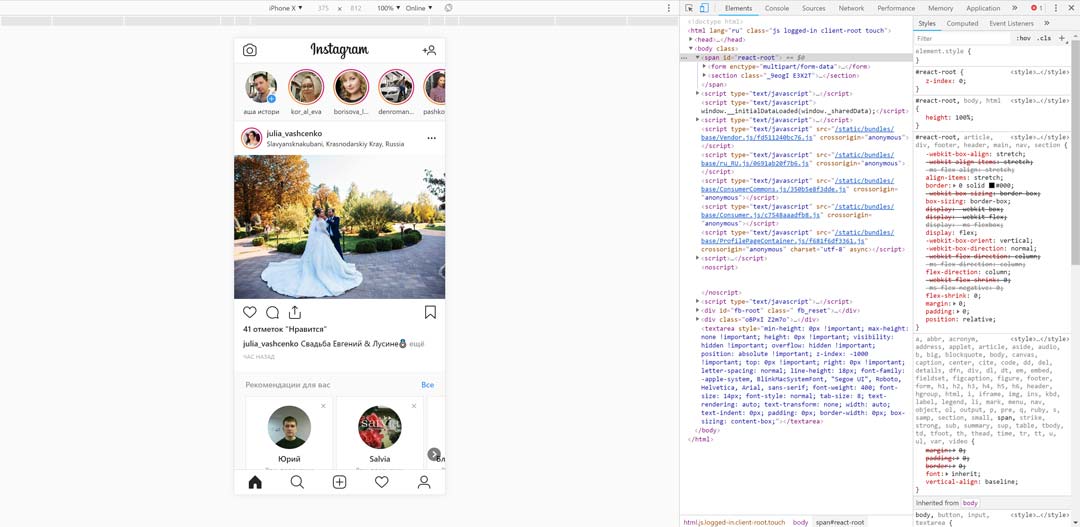The height and width of the screenshot is (527, 1080).
Task: Rotate the device orientation icon
Action: (x=448, y=8)
